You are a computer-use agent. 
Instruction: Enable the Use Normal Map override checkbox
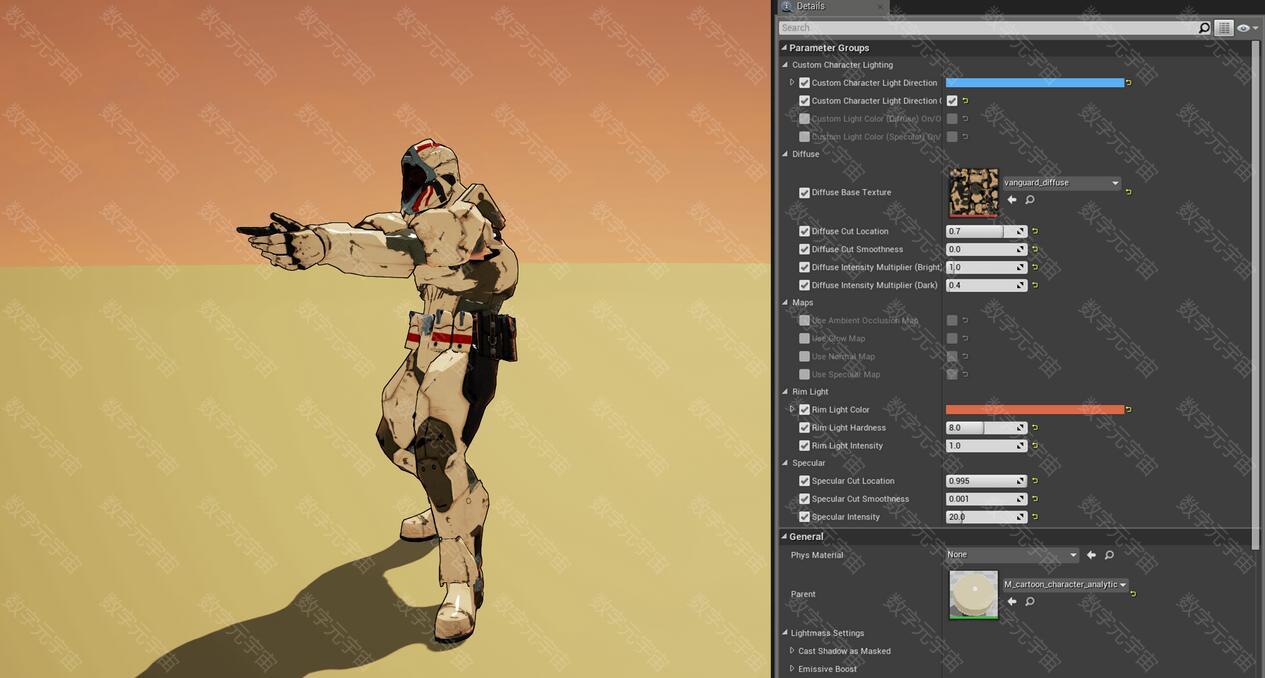point(804,356)
